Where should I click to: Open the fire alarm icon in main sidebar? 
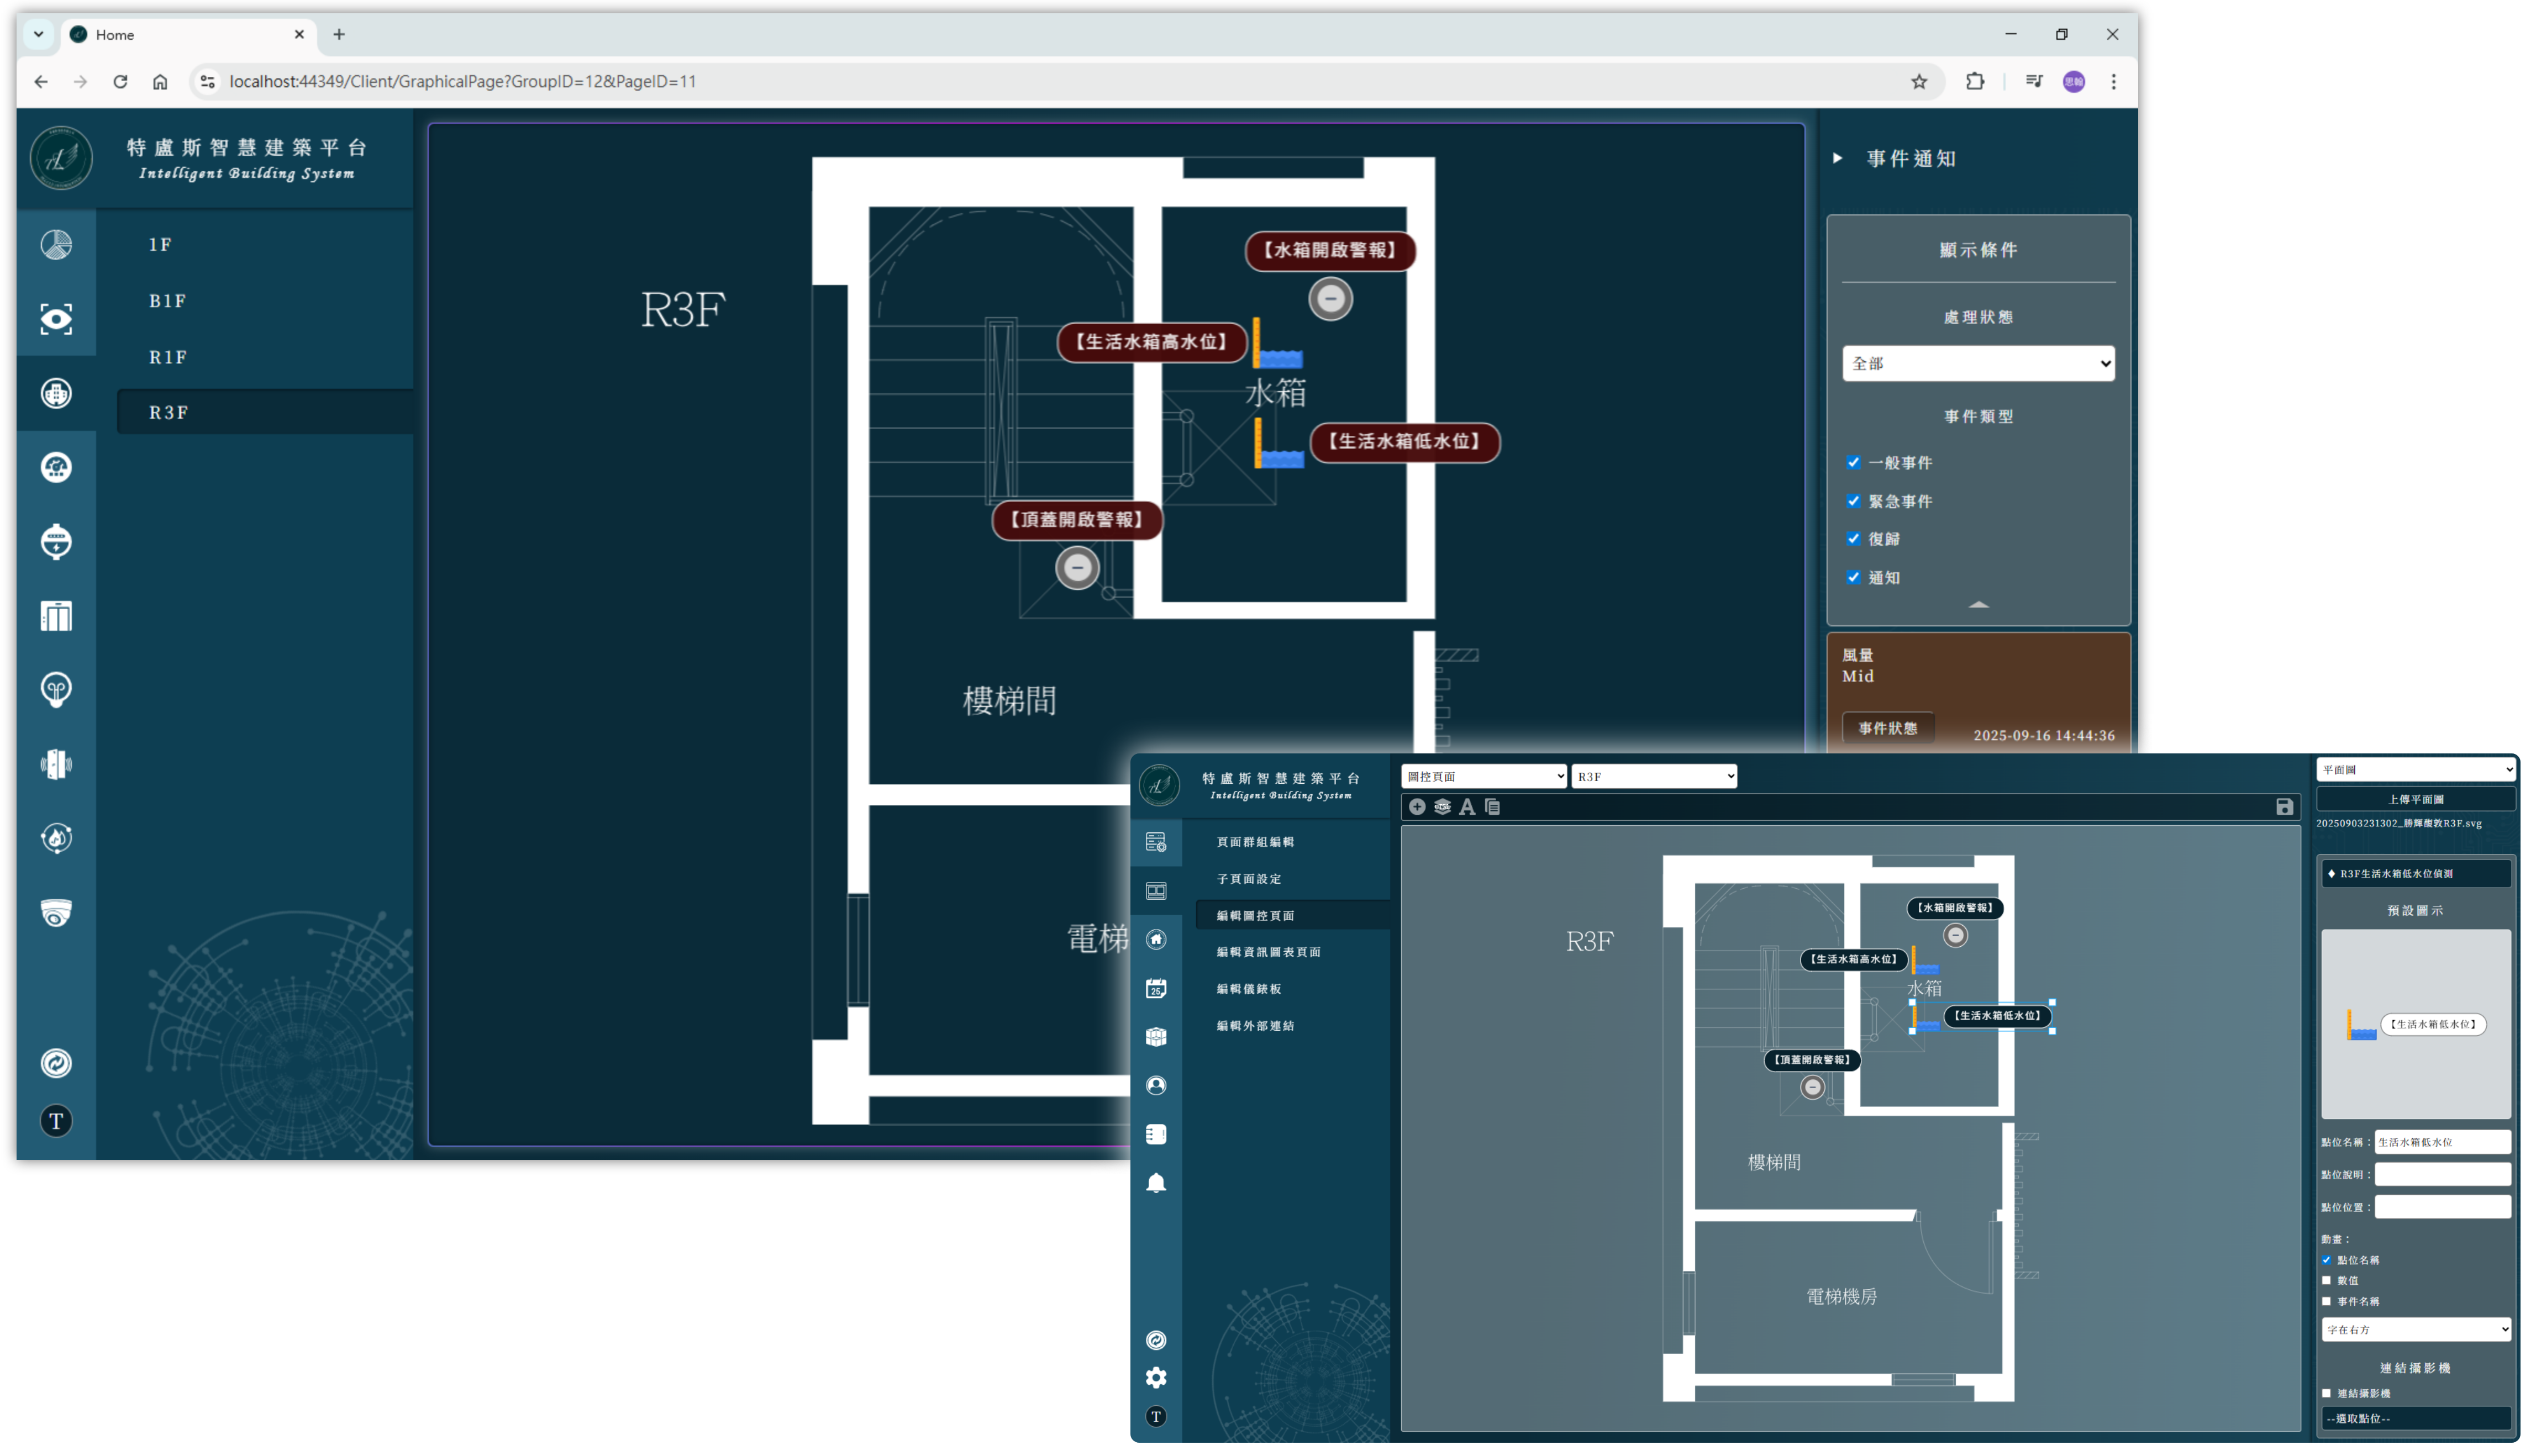(x=56, y=838)
